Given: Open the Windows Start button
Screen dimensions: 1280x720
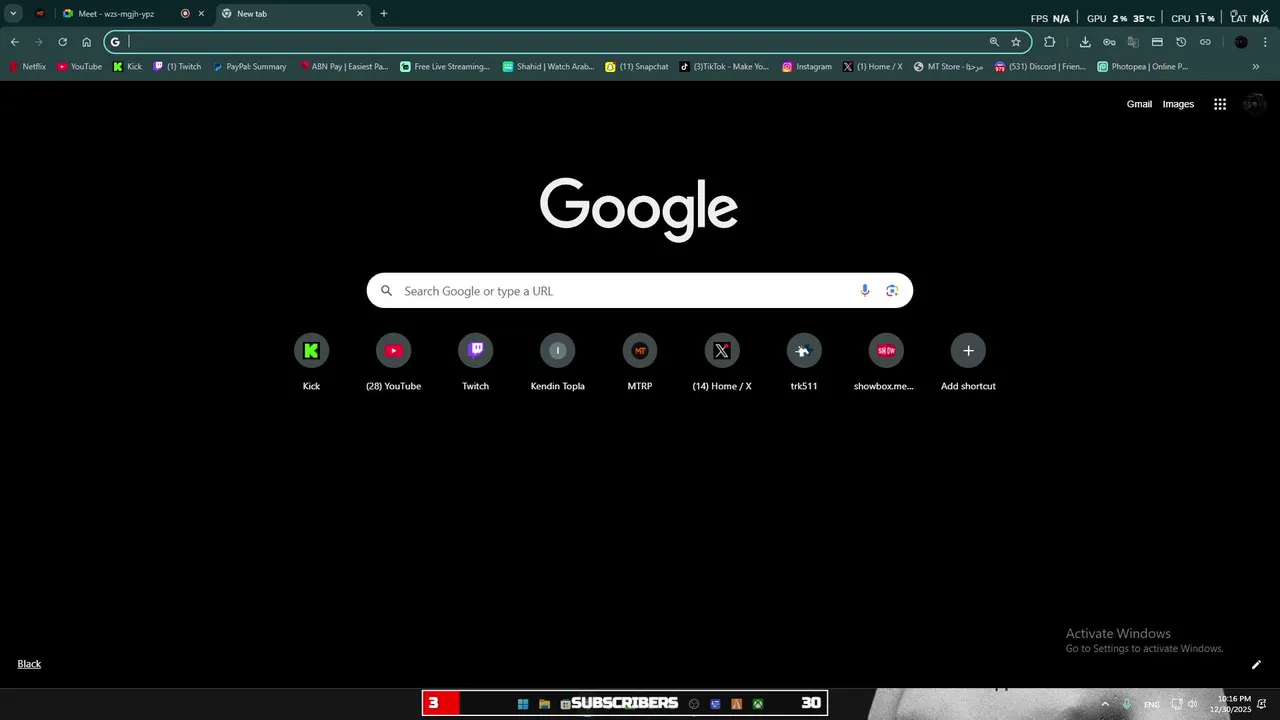Looking at the screenshot, I should (x=523, y=704).
